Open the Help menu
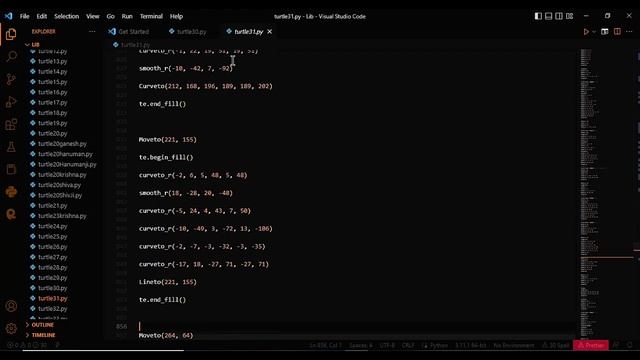Screen dimensions: 640x360 click(x=176, y=16)
